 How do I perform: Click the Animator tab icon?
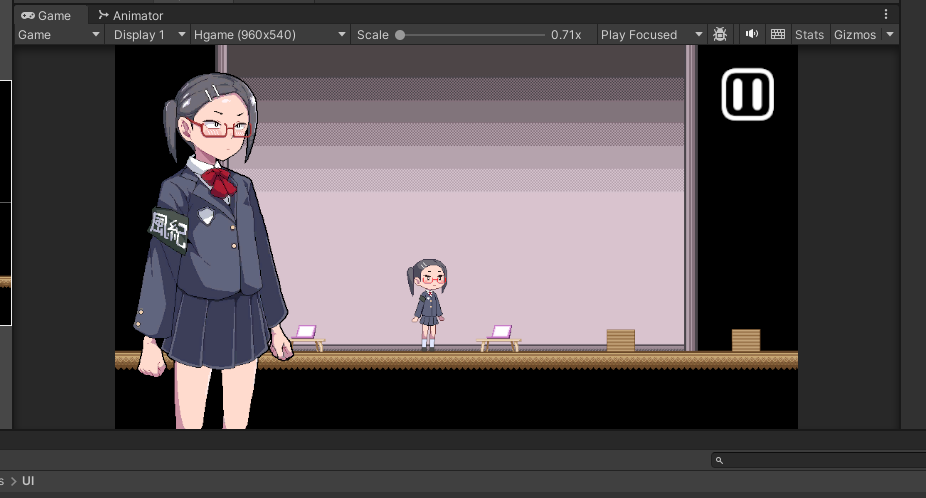click(x=103, y=16)
